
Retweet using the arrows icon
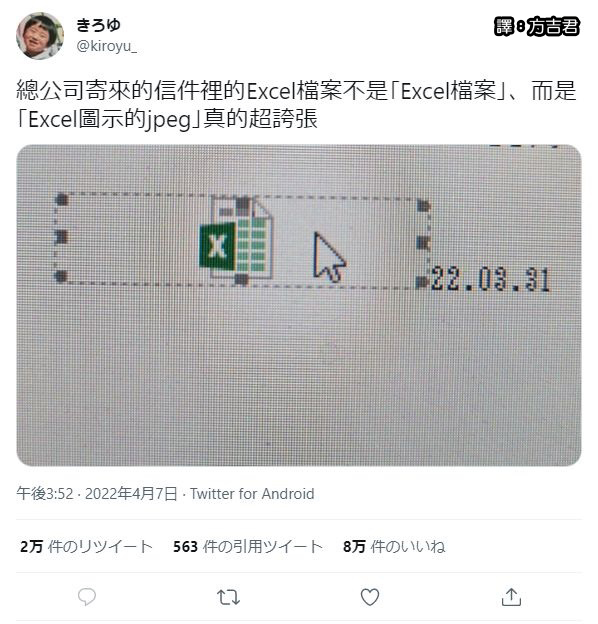point(228,597)
